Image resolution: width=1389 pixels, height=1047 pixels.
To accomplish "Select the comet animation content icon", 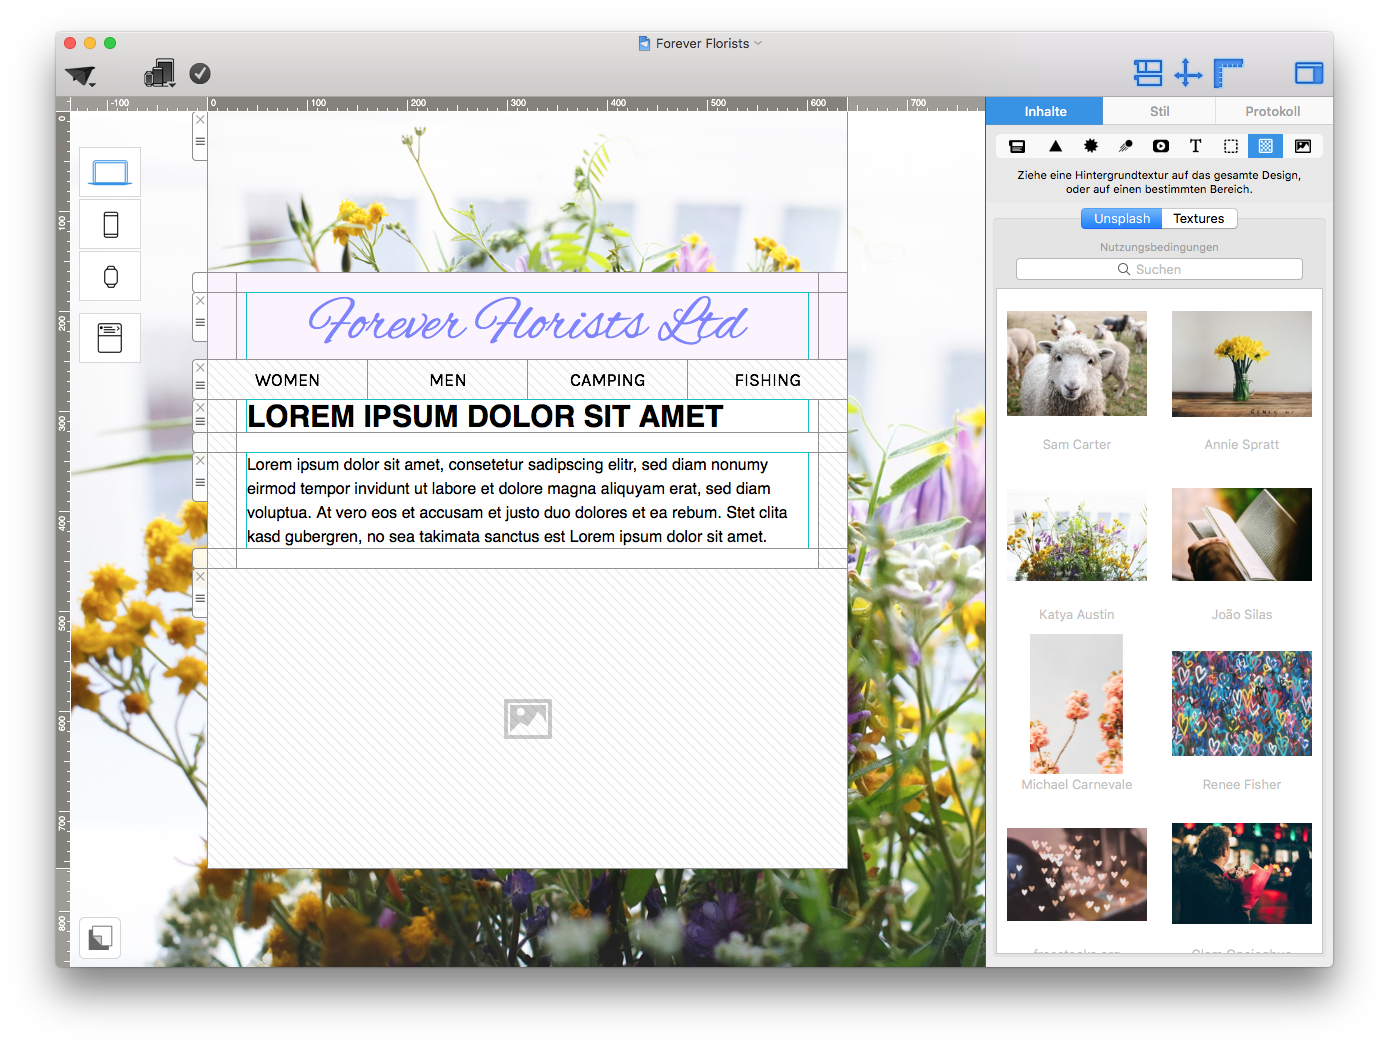I will (x=1126, y=146).
